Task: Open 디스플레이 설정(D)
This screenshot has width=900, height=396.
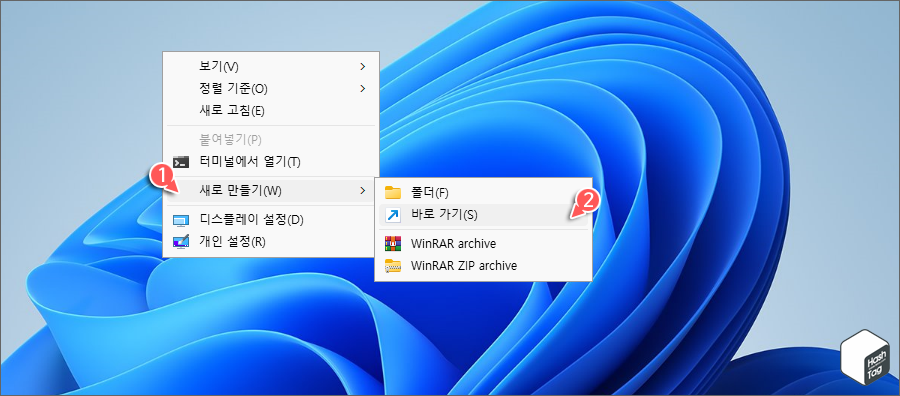Action: point(271,219)
